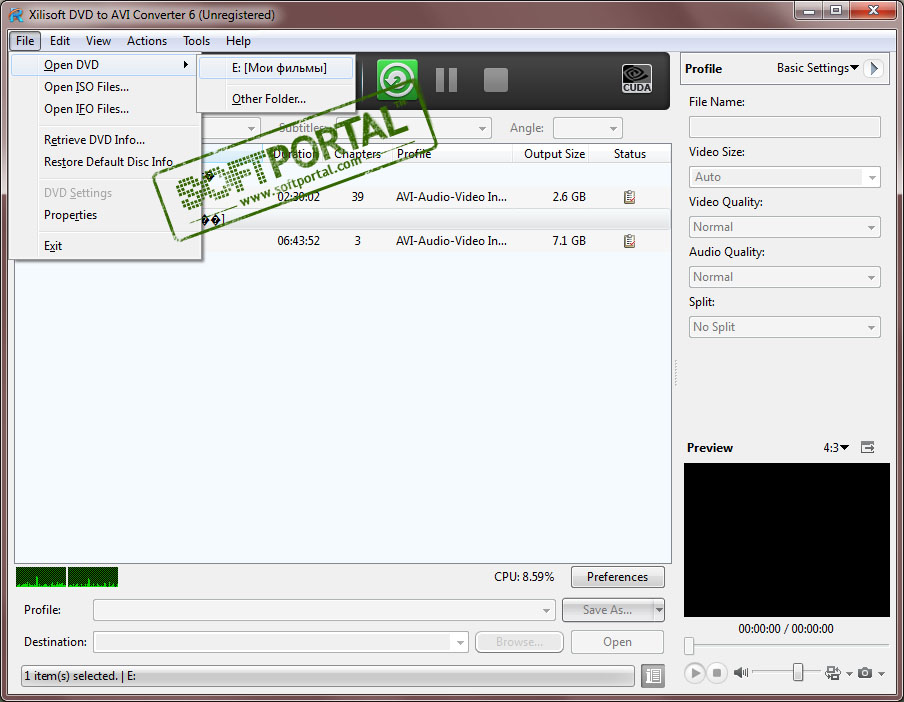The width and height of the screenshot is (904, 702).
Task: Click the log list icon near status bar
Action: (x=653, y=675)
